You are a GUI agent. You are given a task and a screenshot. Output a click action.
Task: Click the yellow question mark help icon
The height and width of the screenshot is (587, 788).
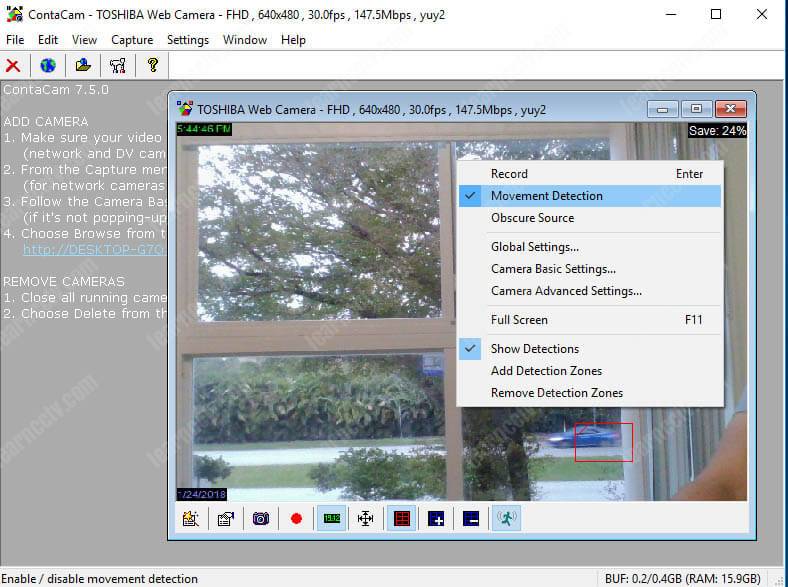pos(152,66)
